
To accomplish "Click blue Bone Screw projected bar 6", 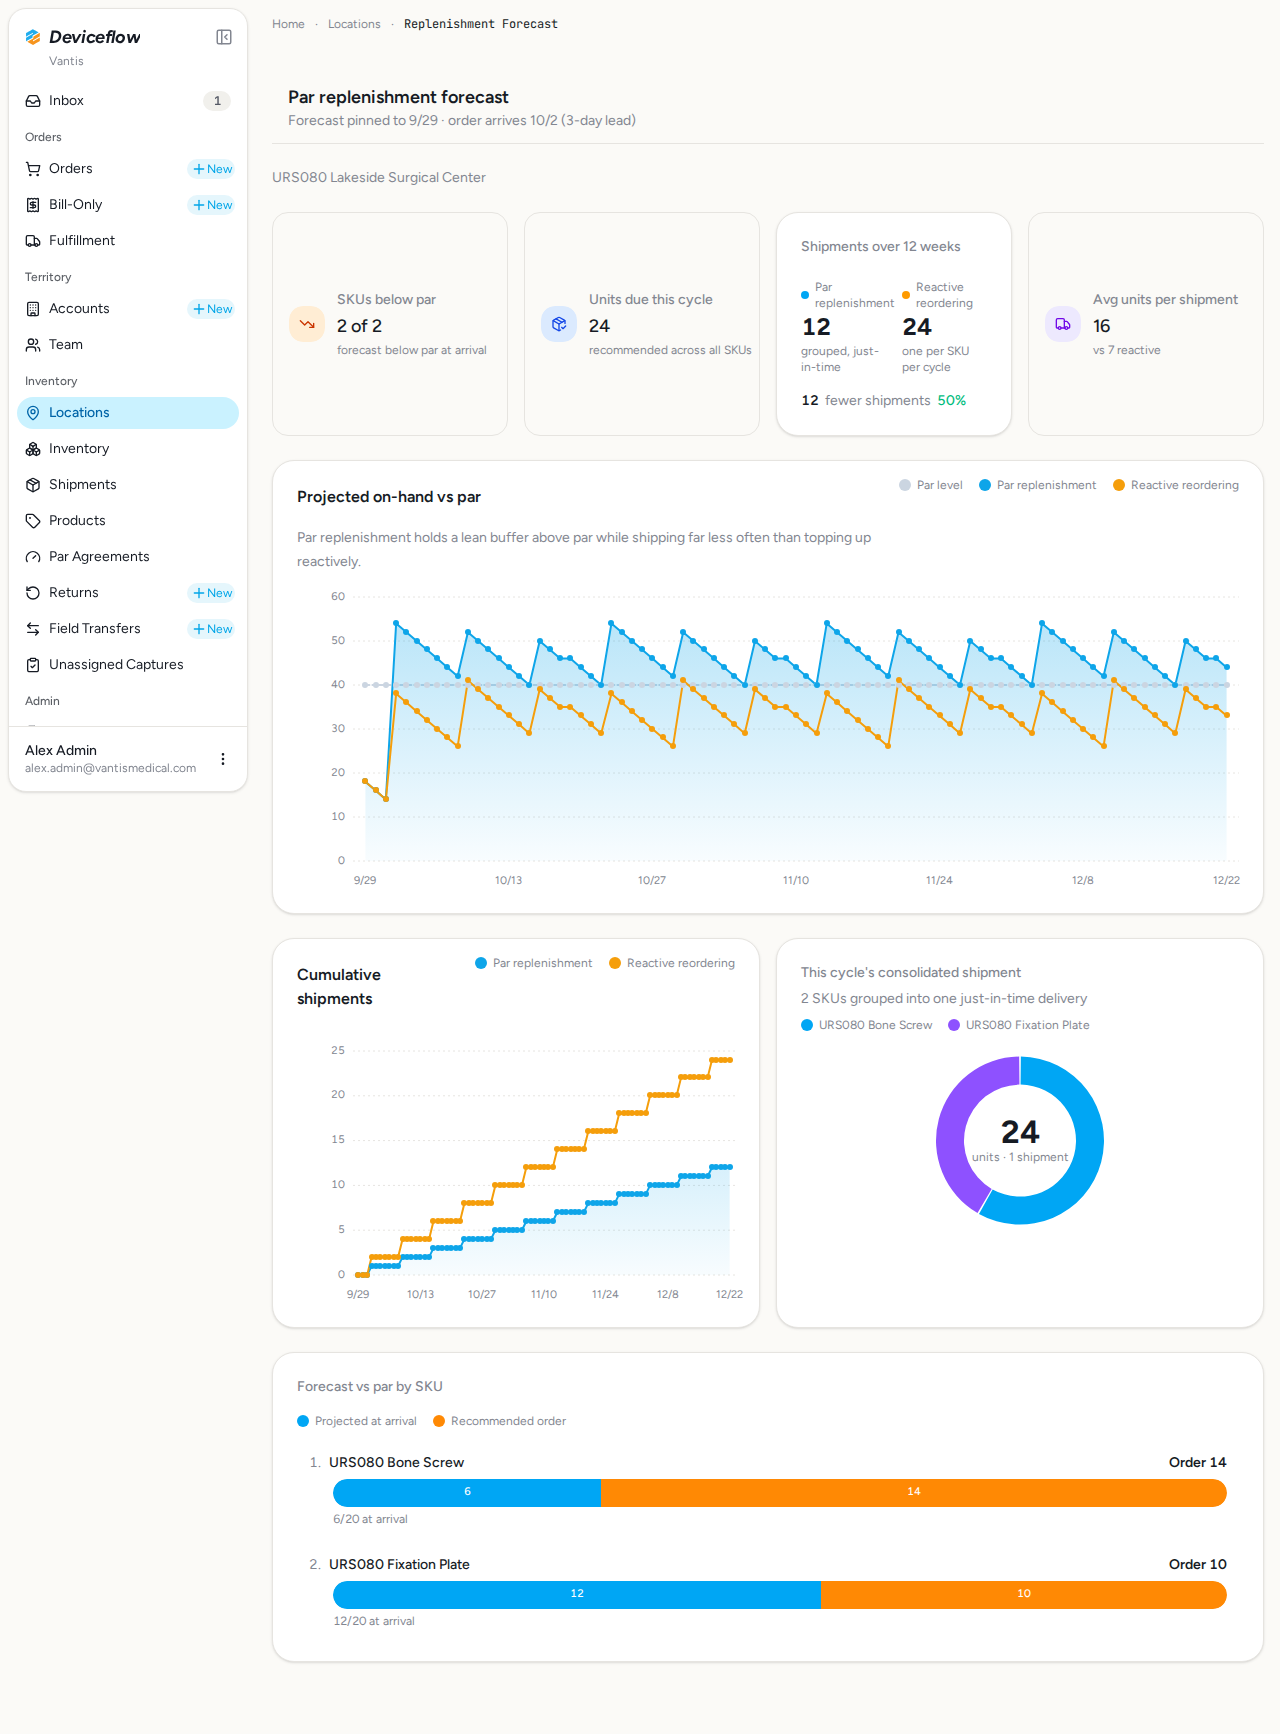I will click(467, 1492).
